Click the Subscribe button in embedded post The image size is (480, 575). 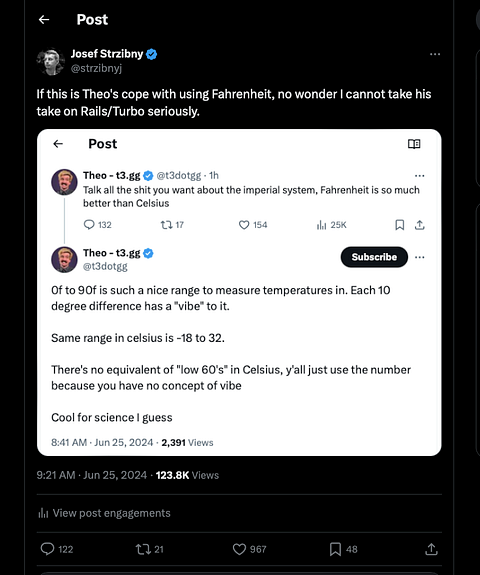374,257
